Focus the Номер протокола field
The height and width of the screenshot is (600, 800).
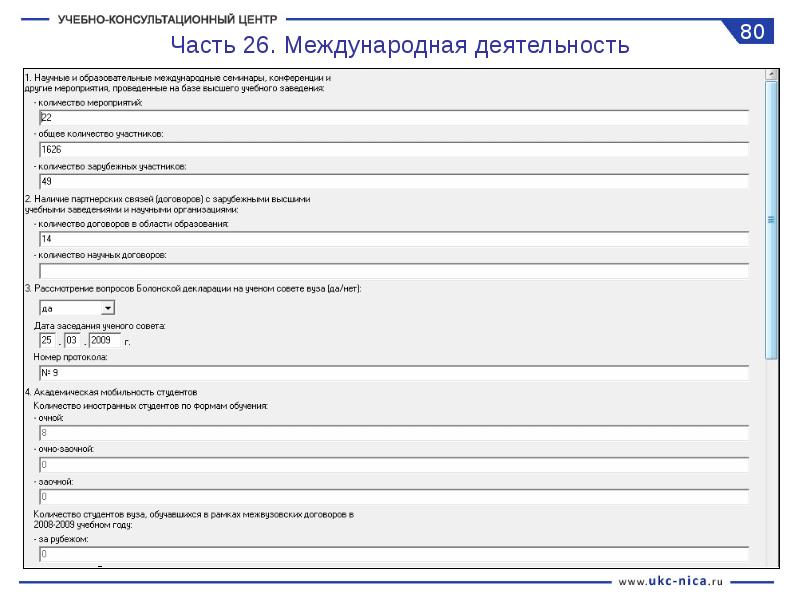[x=393, y=373]
